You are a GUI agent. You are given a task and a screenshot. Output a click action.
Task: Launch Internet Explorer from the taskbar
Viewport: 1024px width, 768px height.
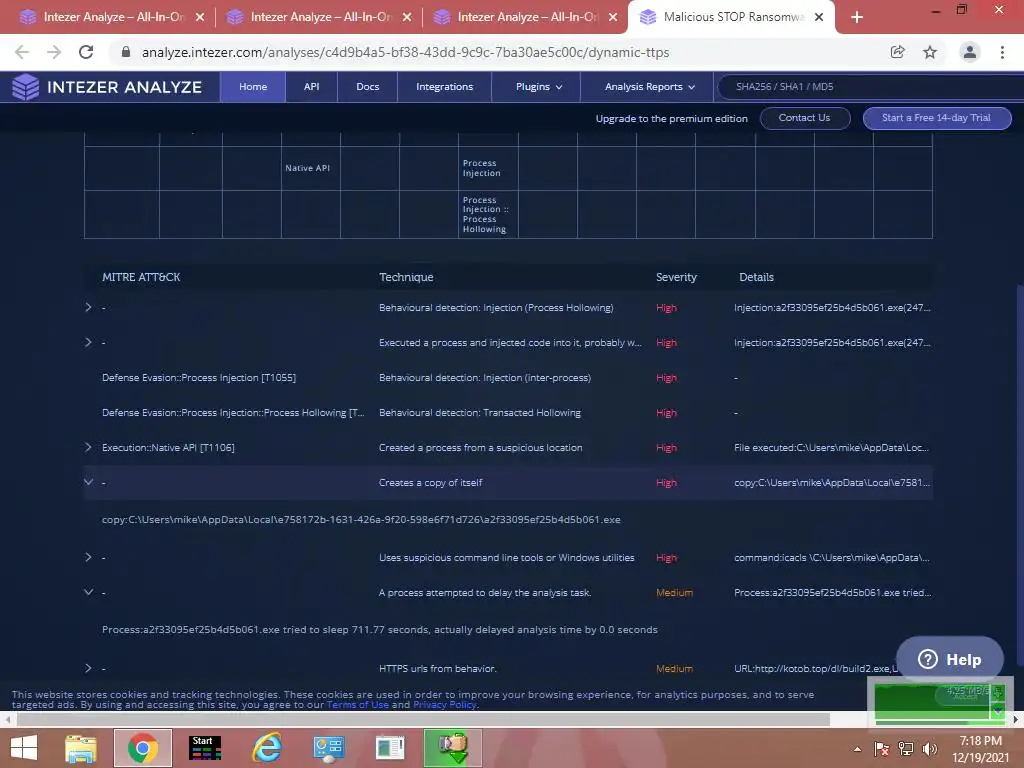click(x=267, y=748)
